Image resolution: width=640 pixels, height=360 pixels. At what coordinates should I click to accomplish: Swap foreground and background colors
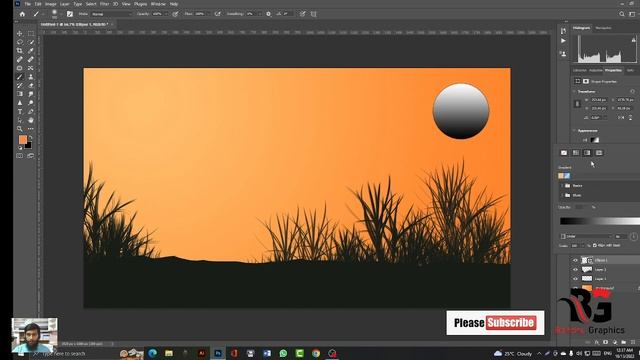tap(30, 138)
